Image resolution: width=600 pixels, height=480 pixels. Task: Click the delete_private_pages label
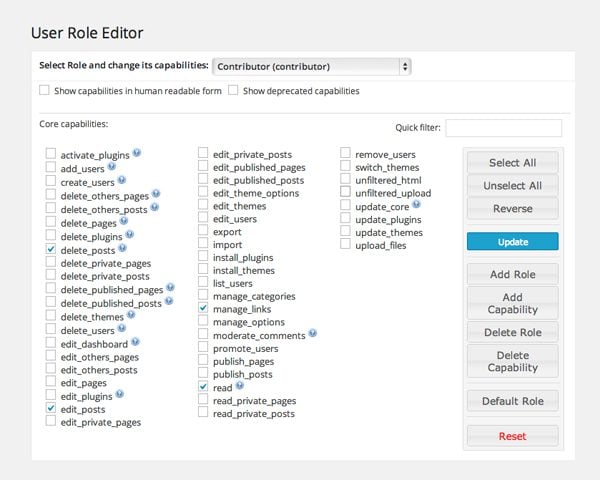click(x=106, y=264)
